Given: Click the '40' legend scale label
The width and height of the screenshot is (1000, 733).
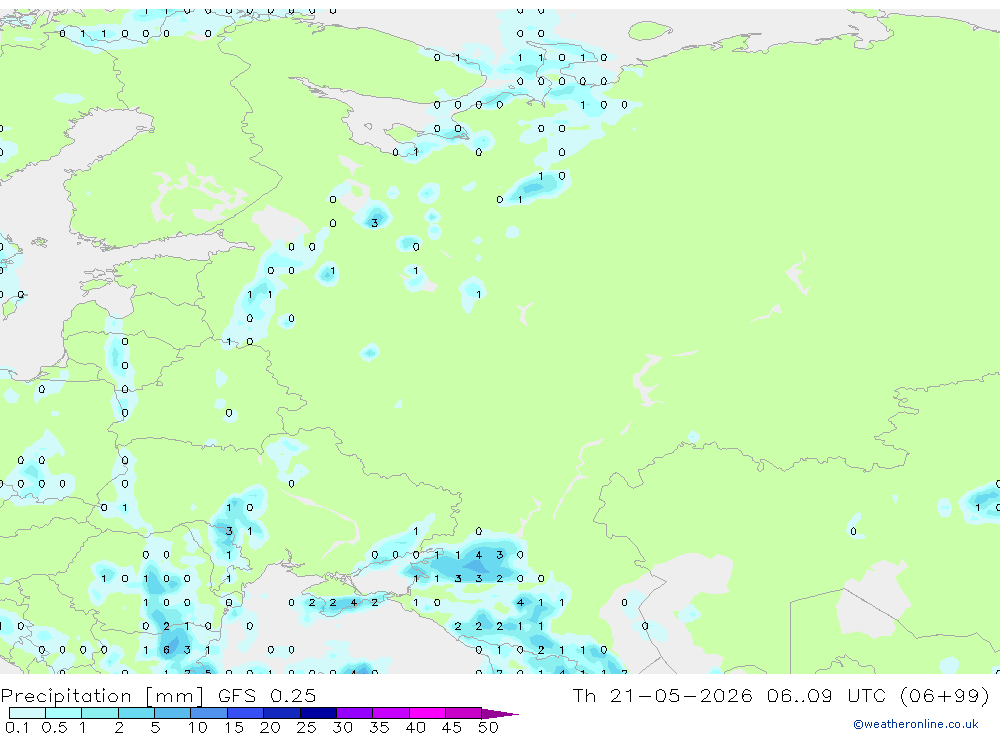Looking at the screenshot, I should [x=415, y=727].
